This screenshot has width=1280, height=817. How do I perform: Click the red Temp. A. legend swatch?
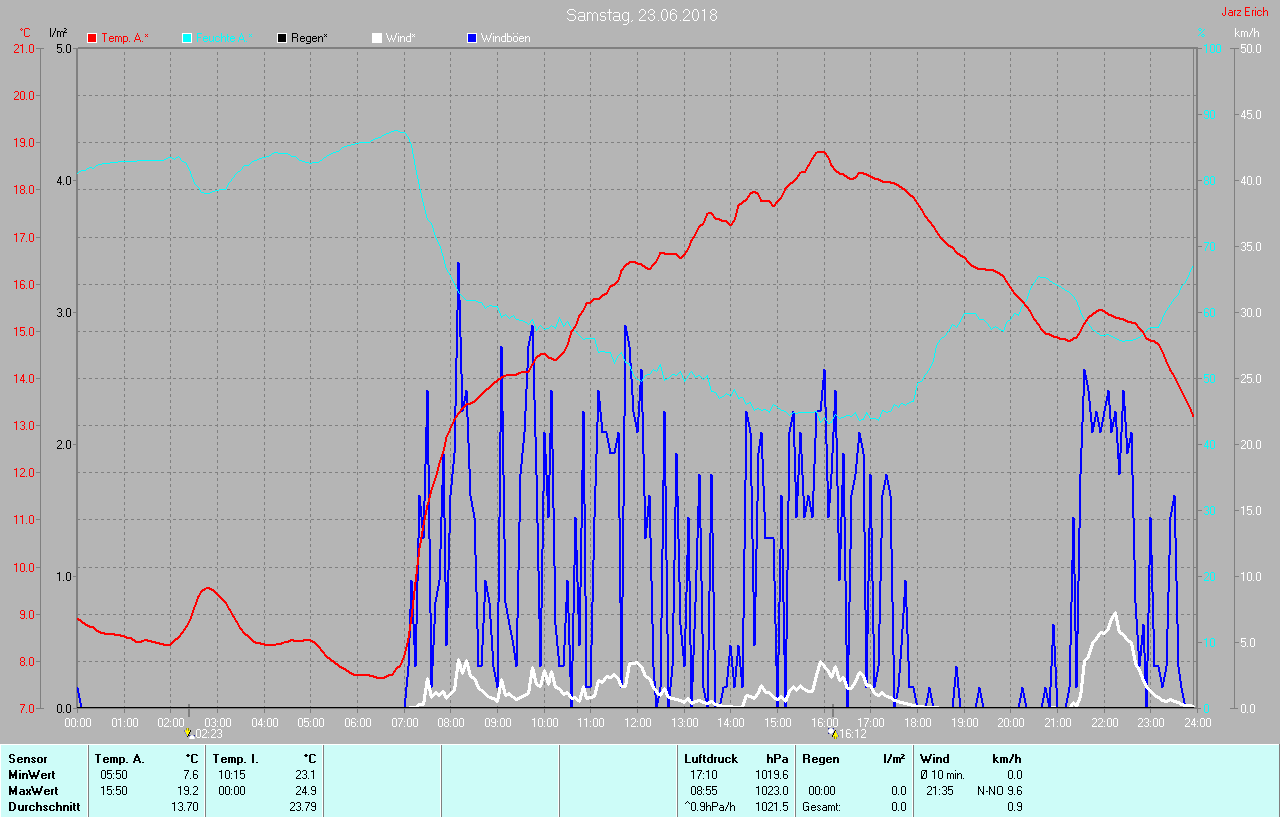tap(92, 38)
